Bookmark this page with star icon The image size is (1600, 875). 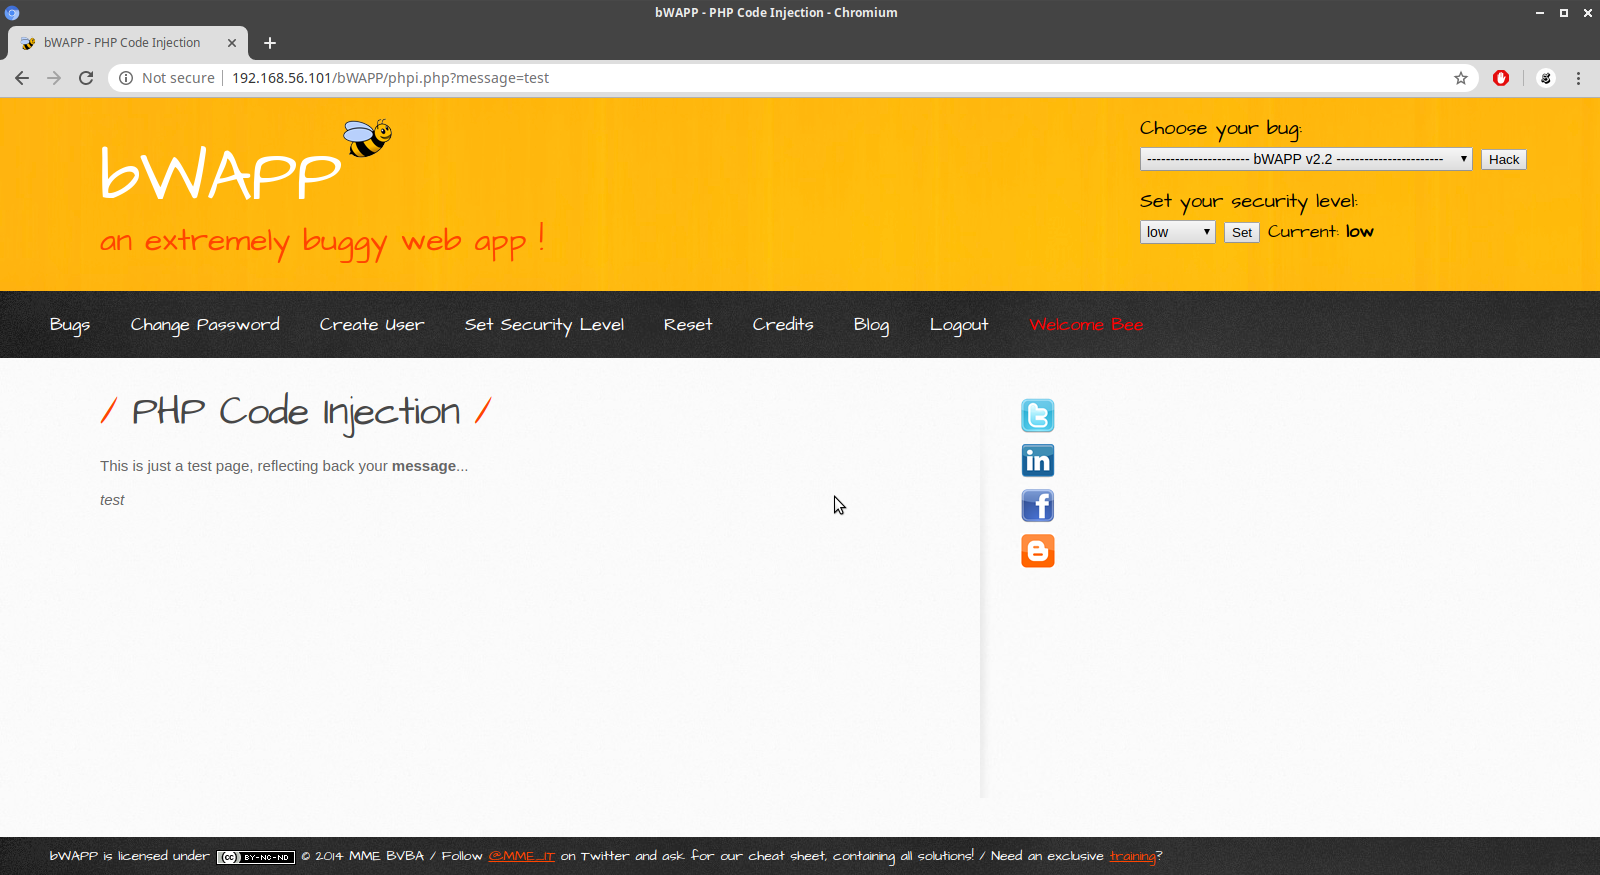(x=1461, y=78)
